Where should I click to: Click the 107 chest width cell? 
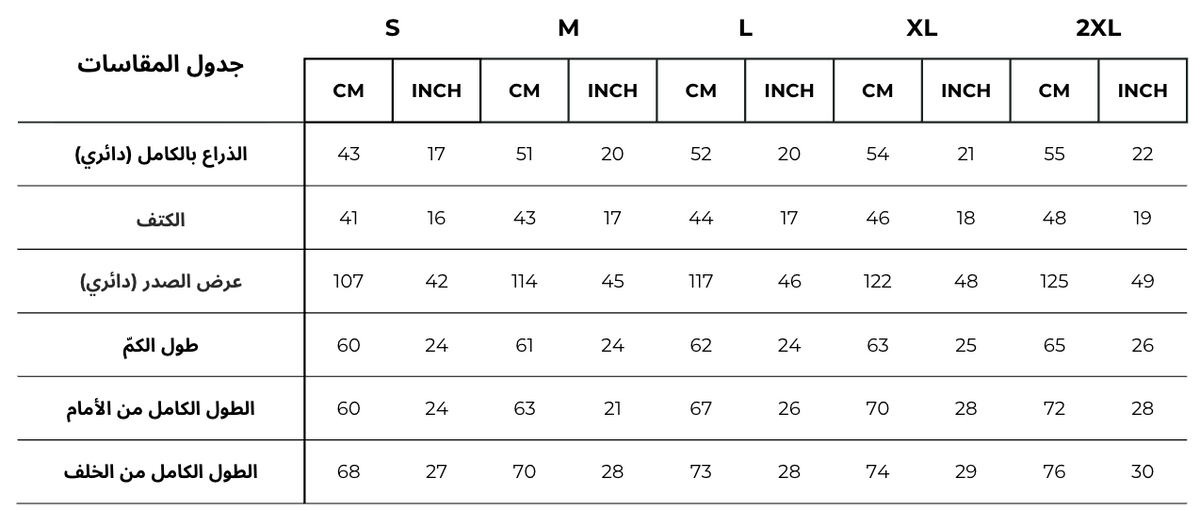coord(348,281)
